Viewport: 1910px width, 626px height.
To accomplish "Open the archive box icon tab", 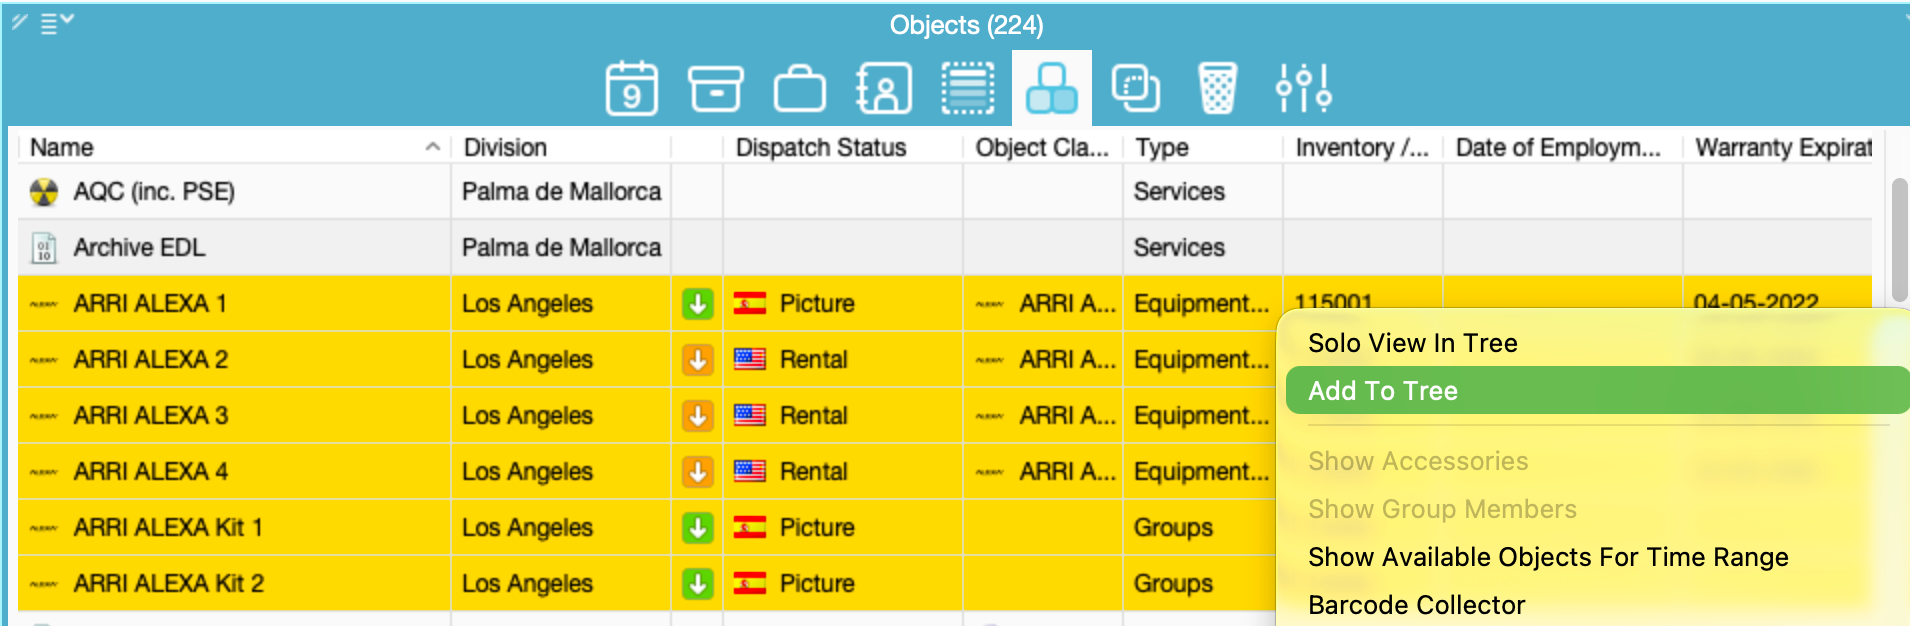I will [716, 88].
